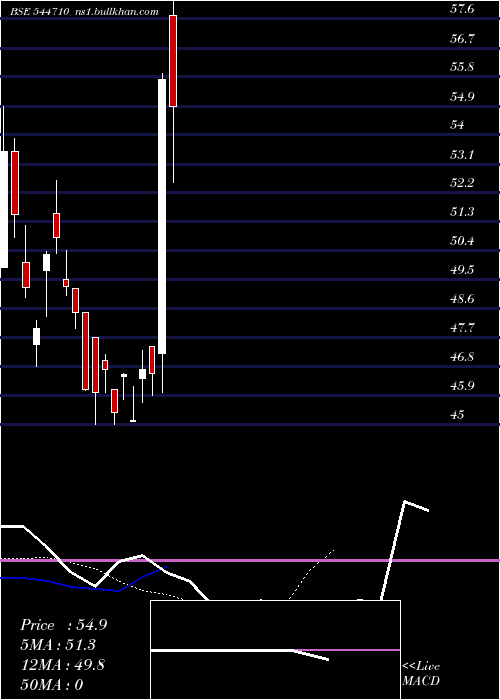Image resolution: width=500 pixels, height=700 pixels.
Task: Click the 49.5 price axis label
Action: click(x=462, y=270)
